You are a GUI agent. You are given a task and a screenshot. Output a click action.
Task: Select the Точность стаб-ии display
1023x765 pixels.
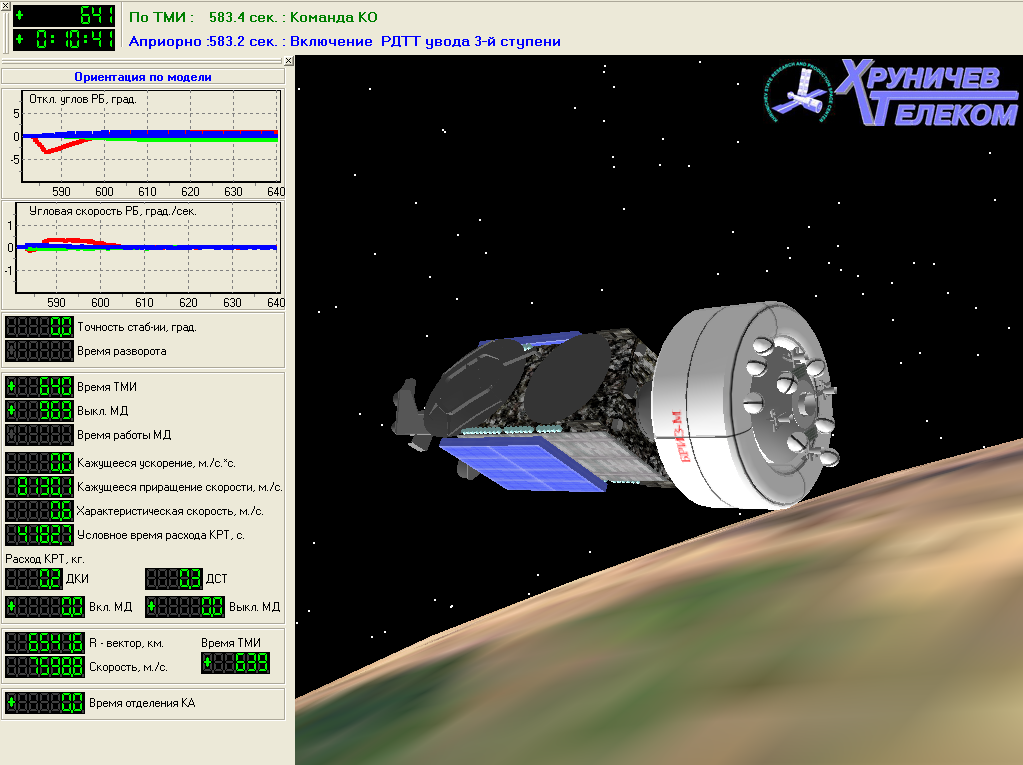[40, 327]
